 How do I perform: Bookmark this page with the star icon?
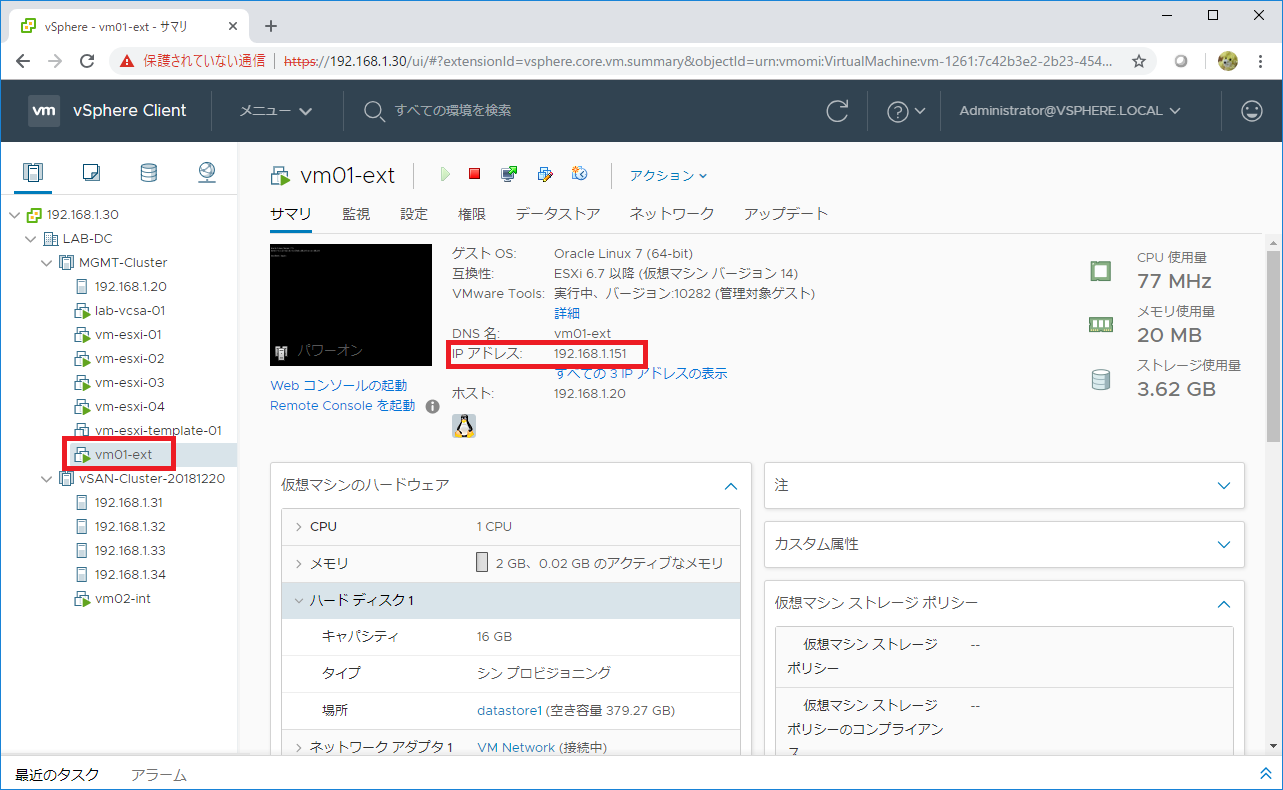[x=1139, y=61]
